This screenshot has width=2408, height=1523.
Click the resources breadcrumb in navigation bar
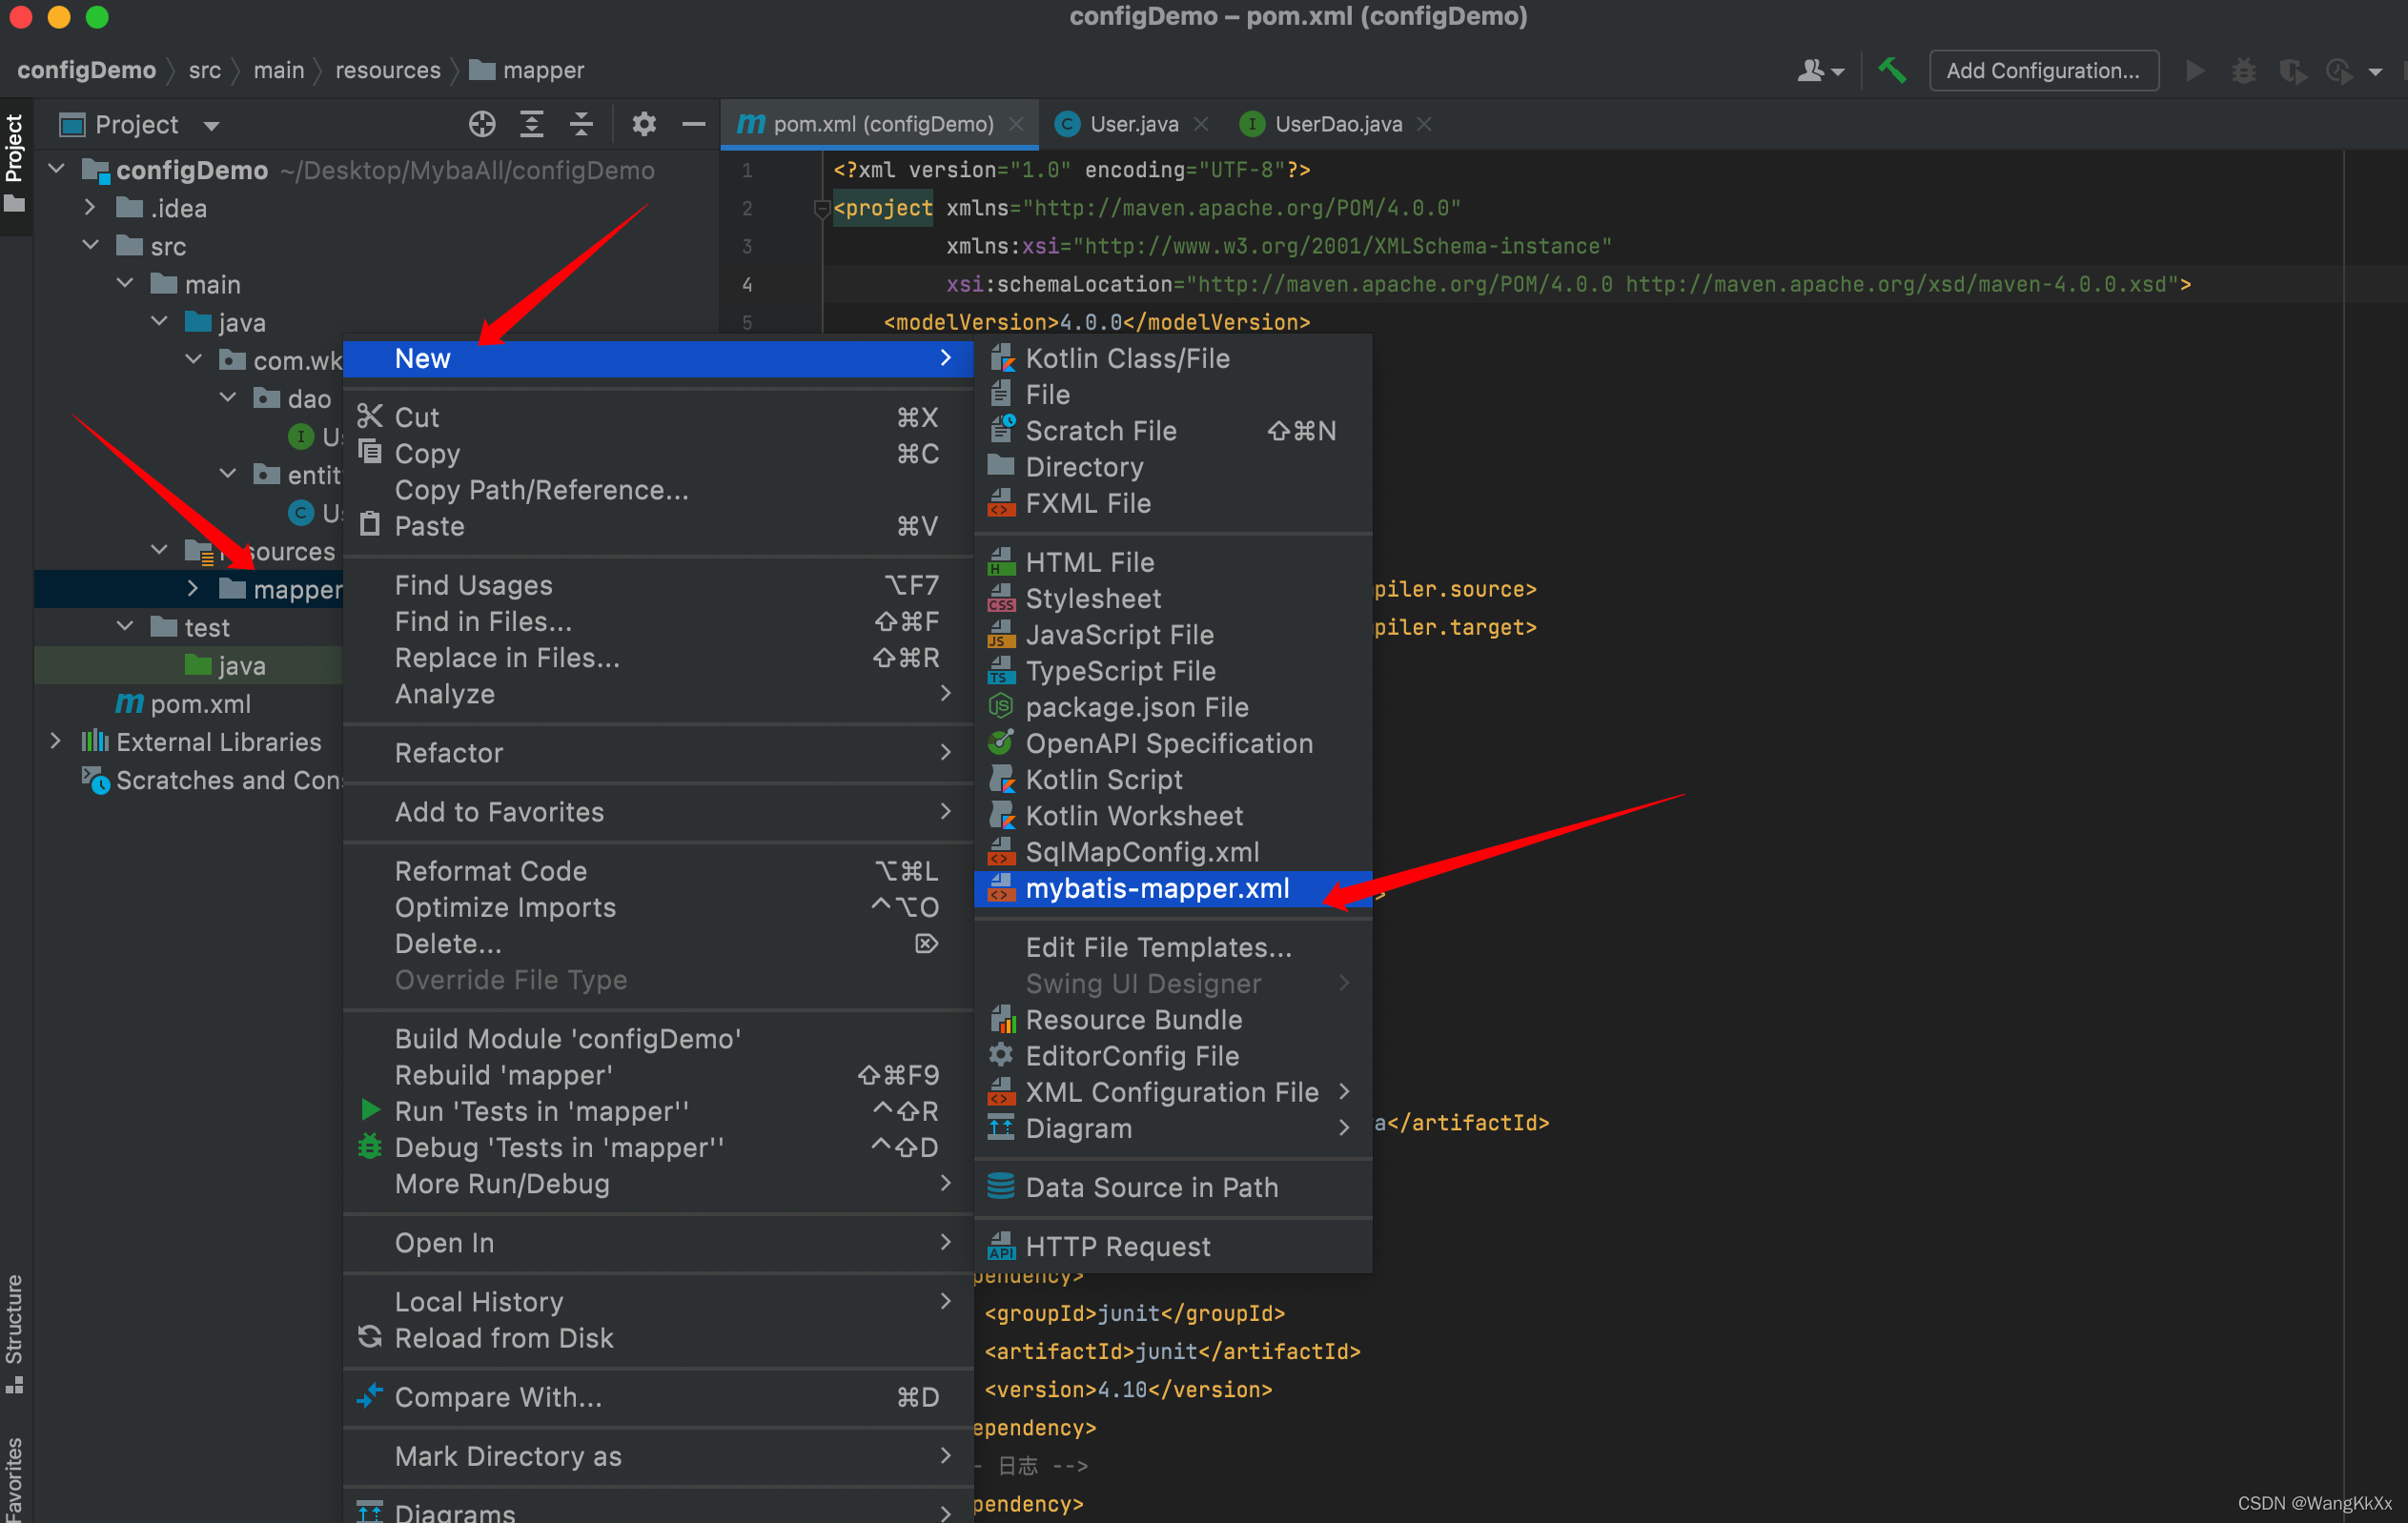point(387,70)
